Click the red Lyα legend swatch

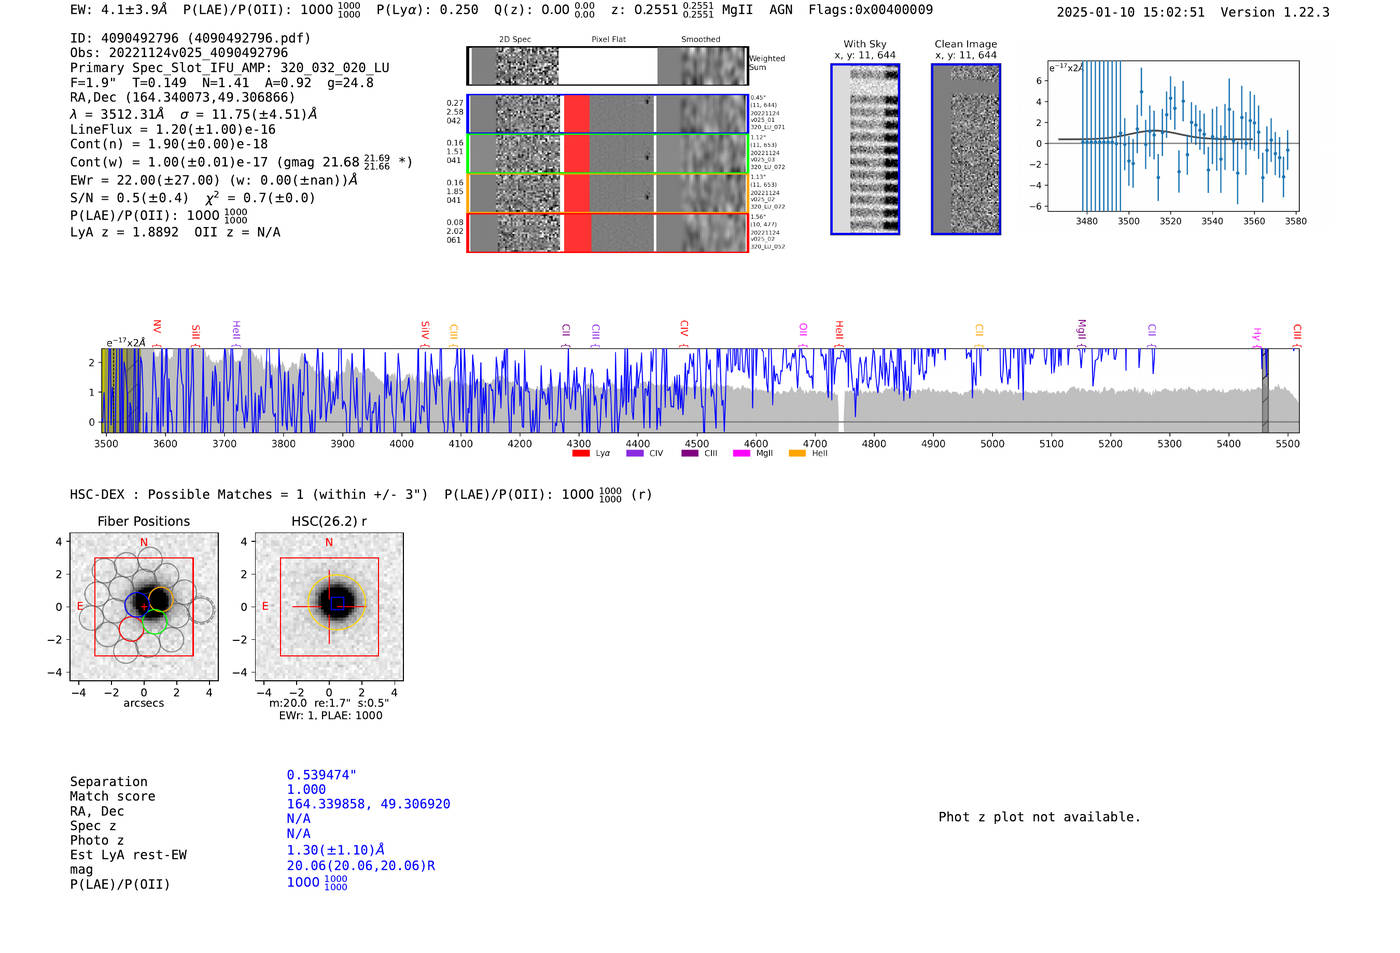click(580, 453)
